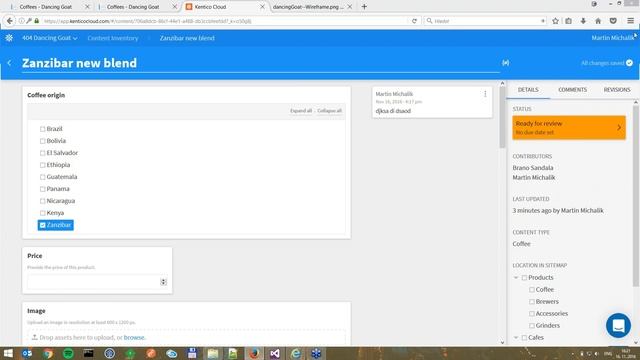This screenshot has height=360, width=640.
Task: Click the code name icon beside title
Action: (x=505, y=63)
